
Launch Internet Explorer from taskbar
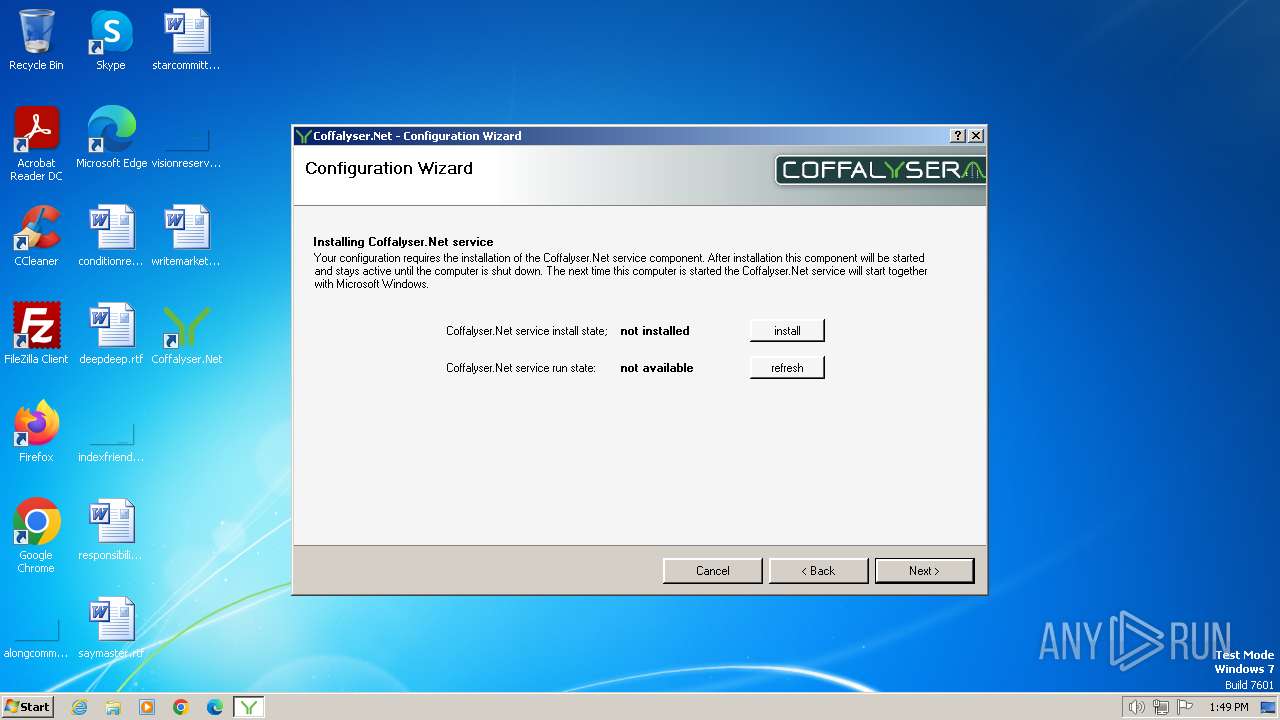[x=80, y=707]
